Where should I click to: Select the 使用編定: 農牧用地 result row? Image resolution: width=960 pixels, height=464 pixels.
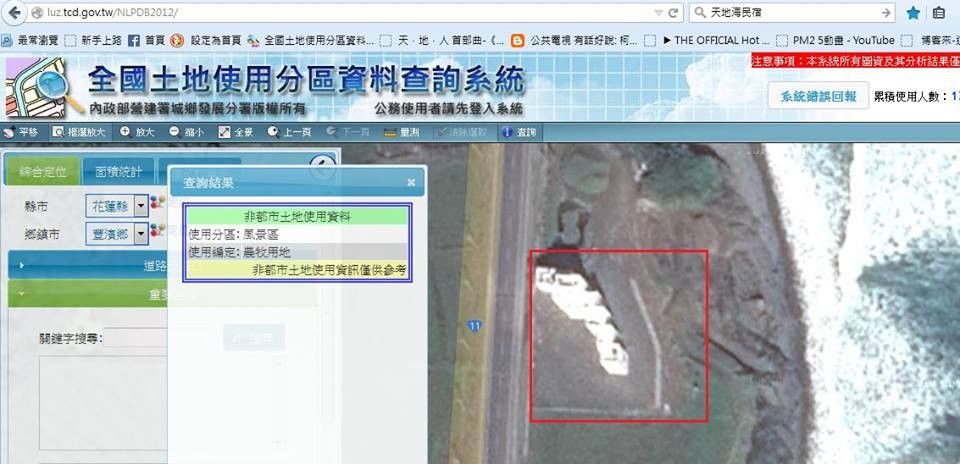pyautogui.click(x=297, y=252)
